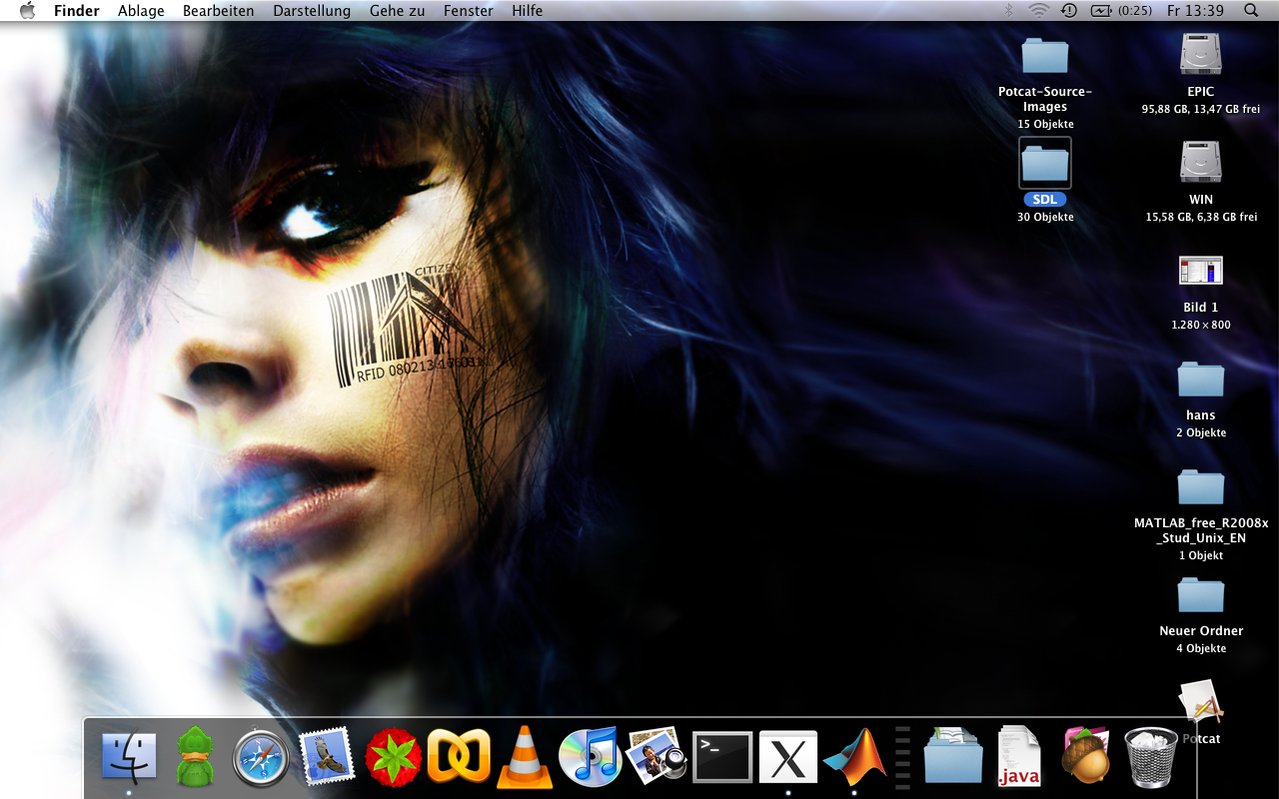Viewport: 1279px width, 799px height.
Task: Open X11 application in Dock
Action: (x=788, y=757)
